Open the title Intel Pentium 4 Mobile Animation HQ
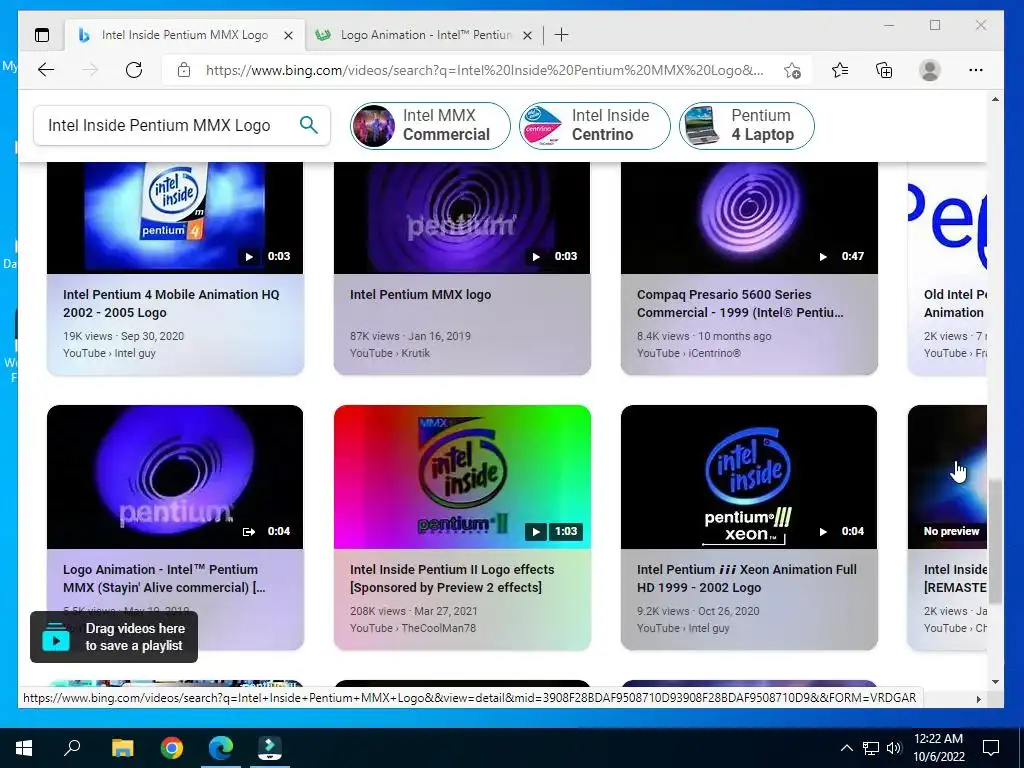The height and width of the screenshot is (768, 1024). click(x=171, y=303)
